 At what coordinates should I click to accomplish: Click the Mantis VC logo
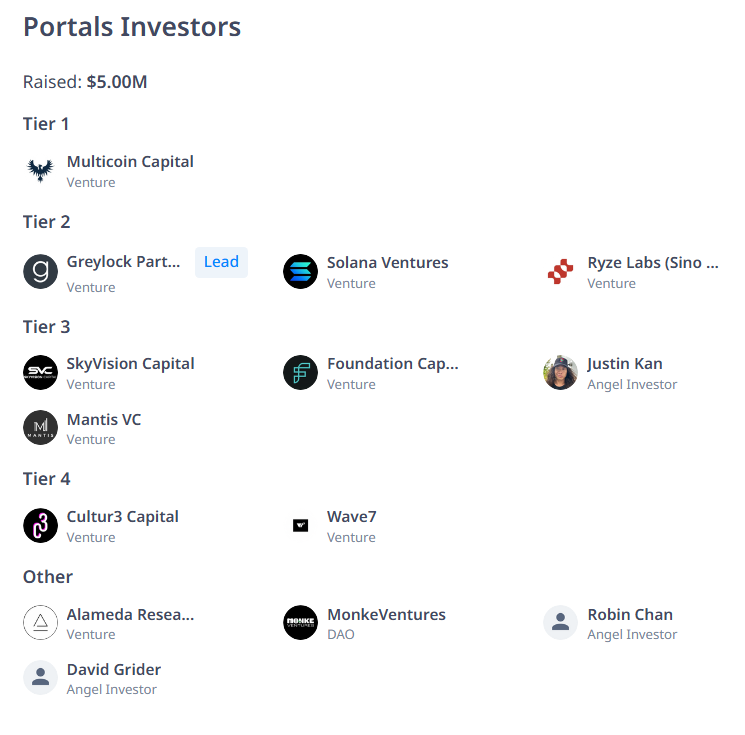(x=40, y=428)
